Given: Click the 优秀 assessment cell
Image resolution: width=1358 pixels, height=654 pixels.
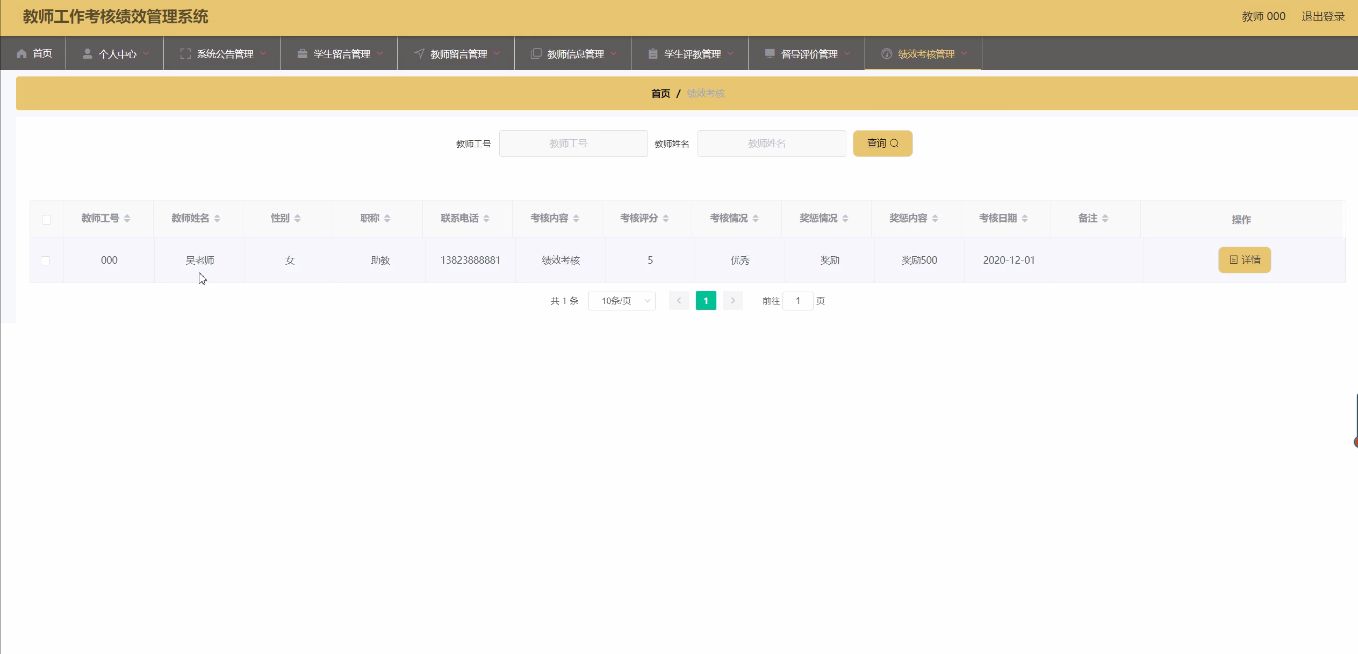Looking at the screenshot, I should (740, 260).
